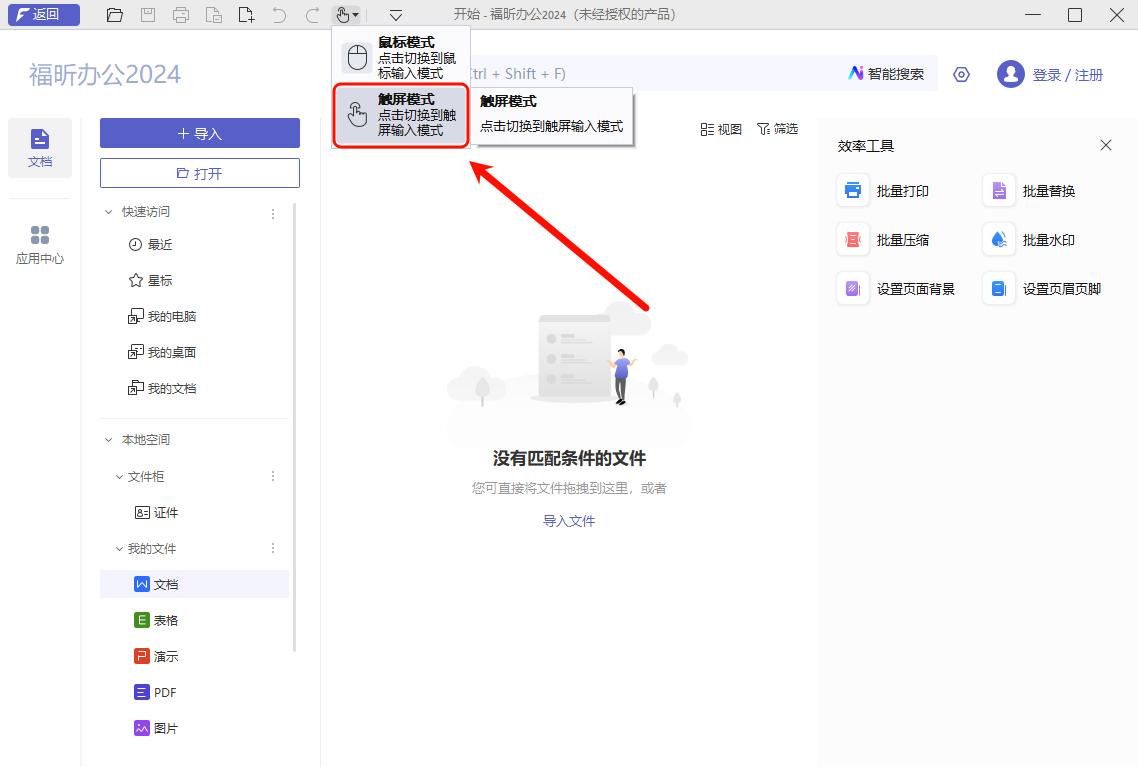Click the sidebar vertical scrollbar

tap(295, 427)
